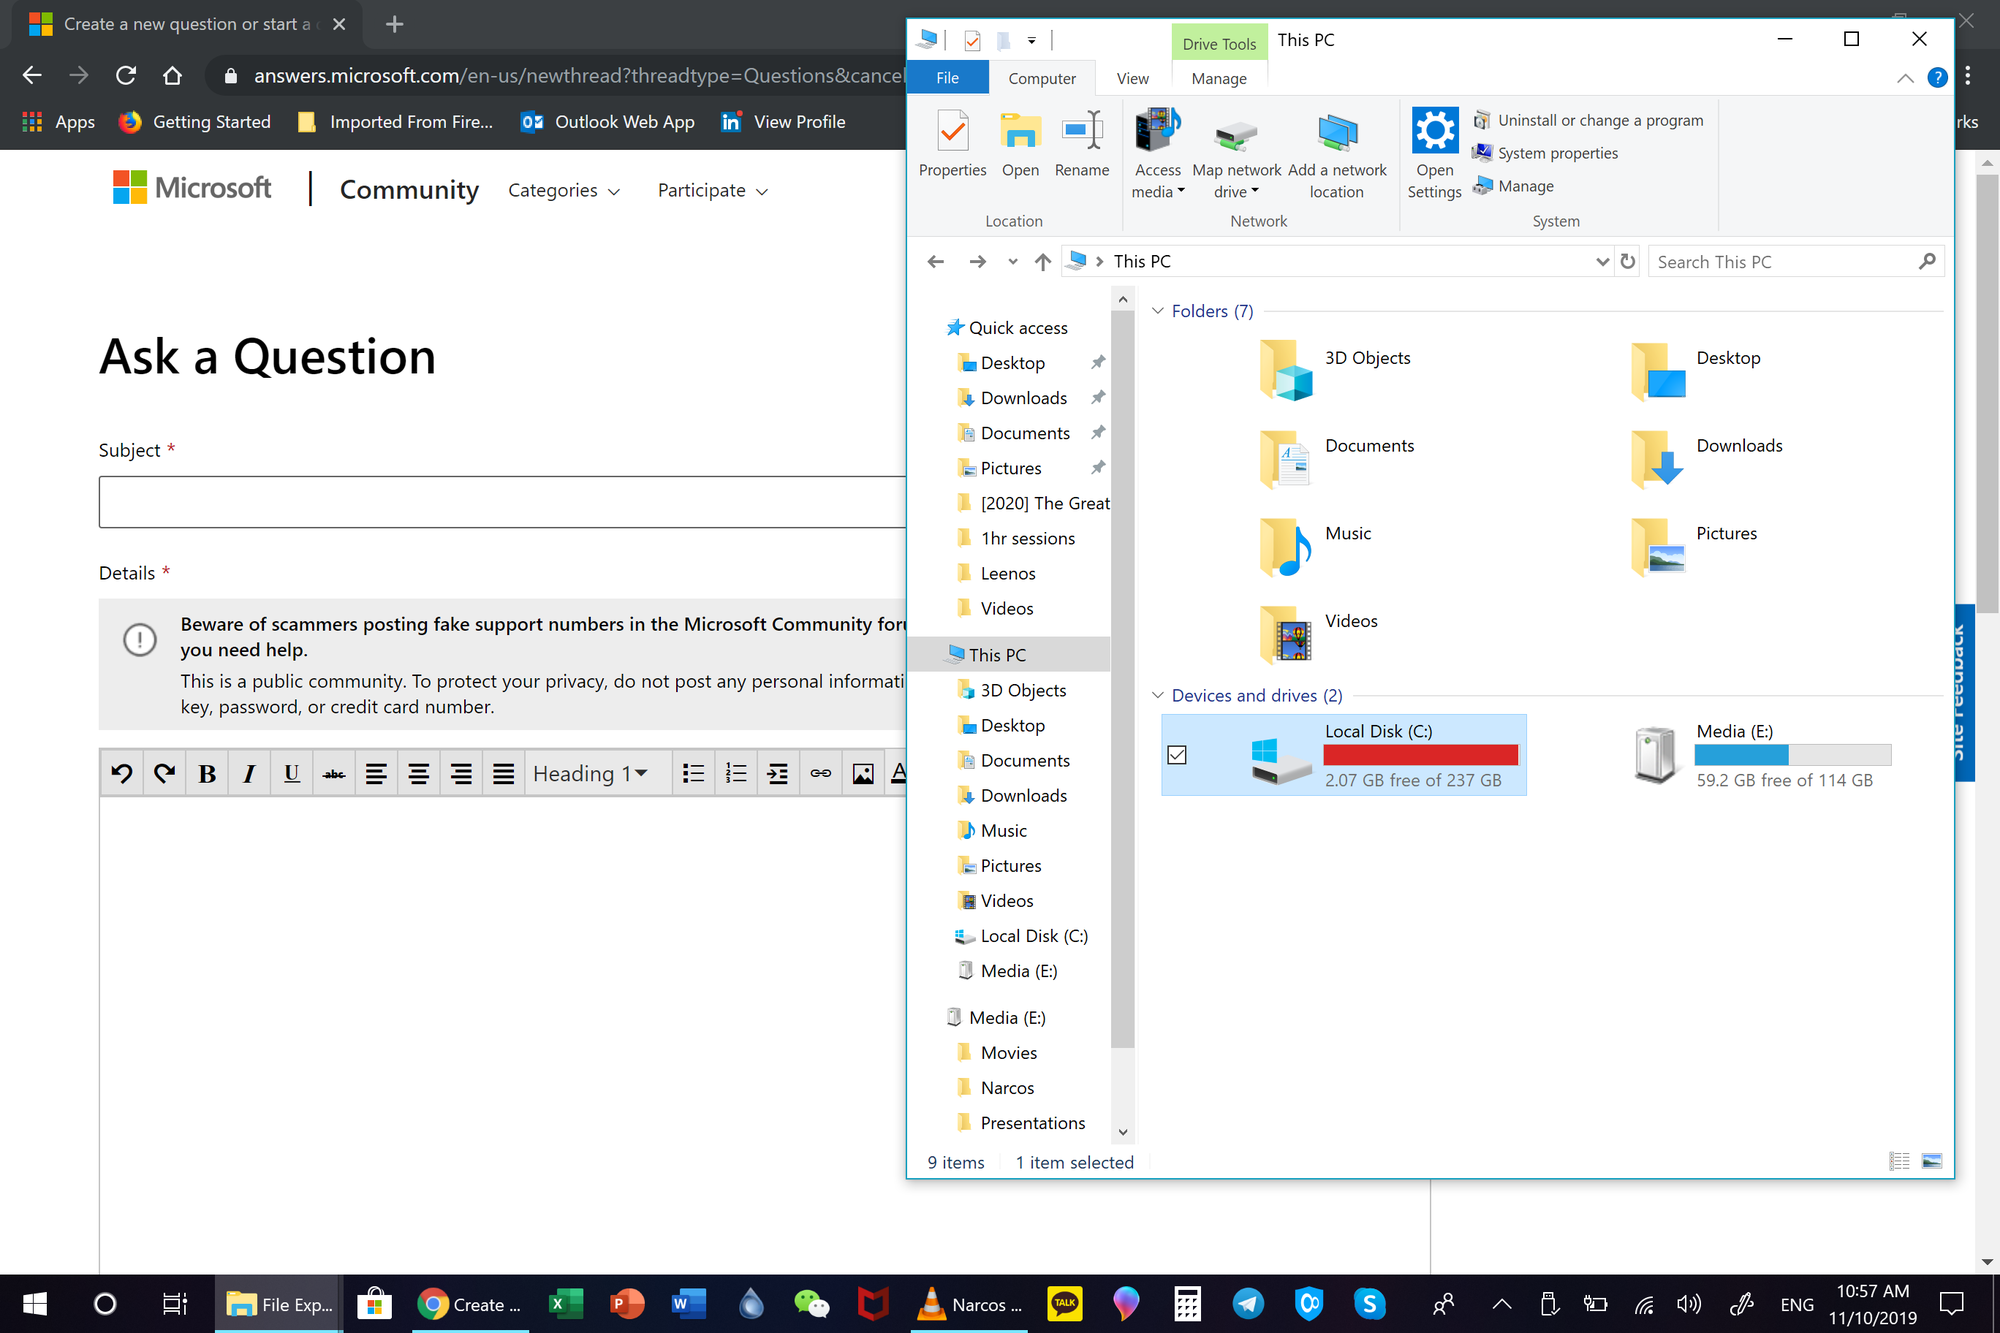
Task: Insert an image in the editor
Action: click(x=862, y=773)
